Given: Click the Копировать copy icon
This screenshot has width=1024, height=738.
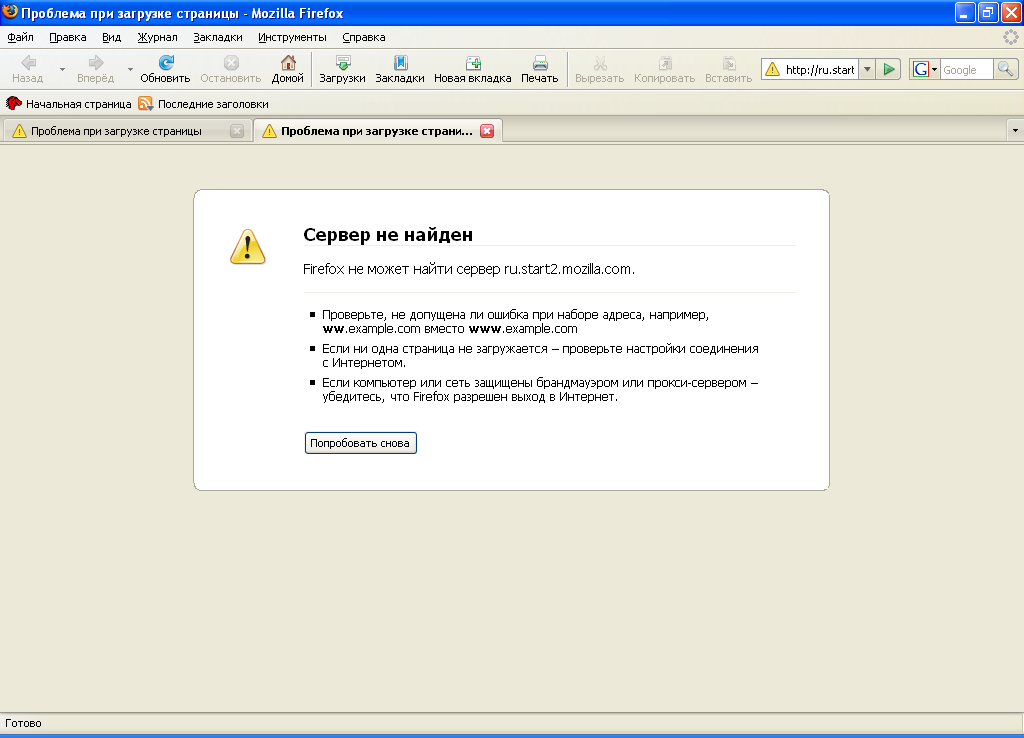Looking at the screenshot, I should [665, 63].
